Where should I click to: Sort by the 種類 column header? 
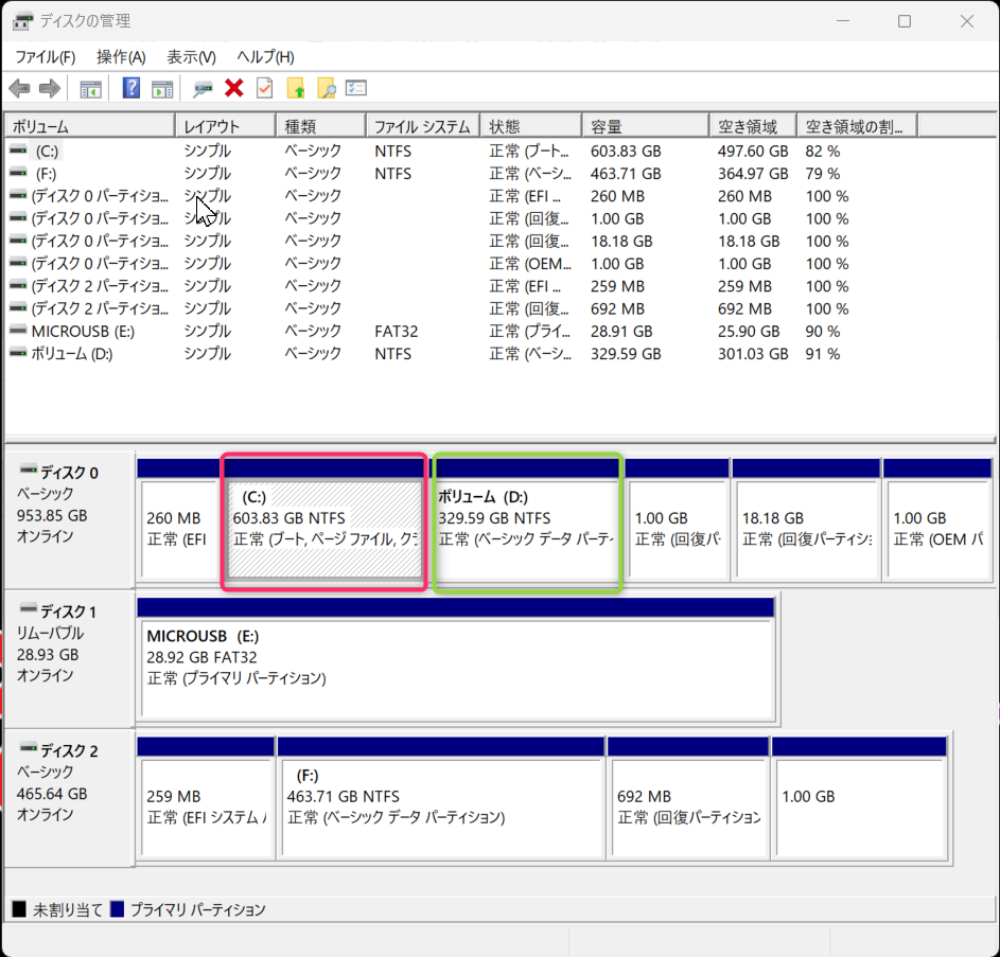pyautogui.click(x=321, y=126)
